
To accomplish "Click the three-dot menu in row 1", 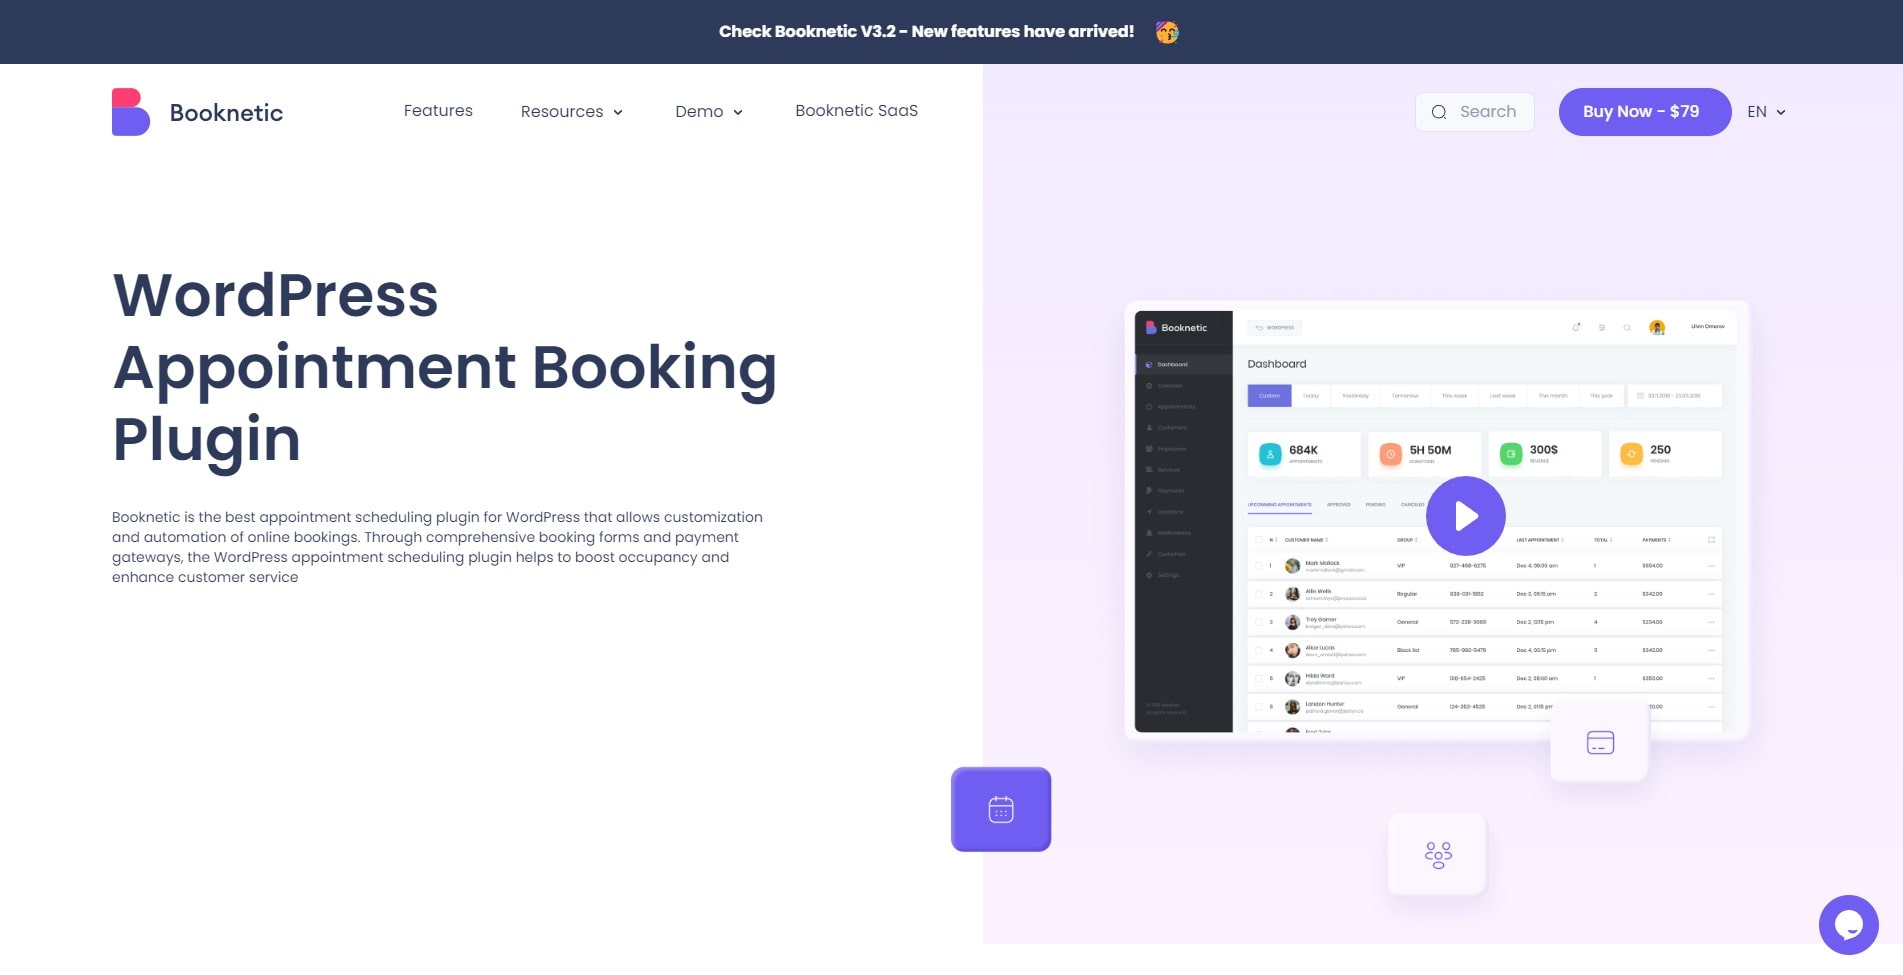I will pos(1711,566).
